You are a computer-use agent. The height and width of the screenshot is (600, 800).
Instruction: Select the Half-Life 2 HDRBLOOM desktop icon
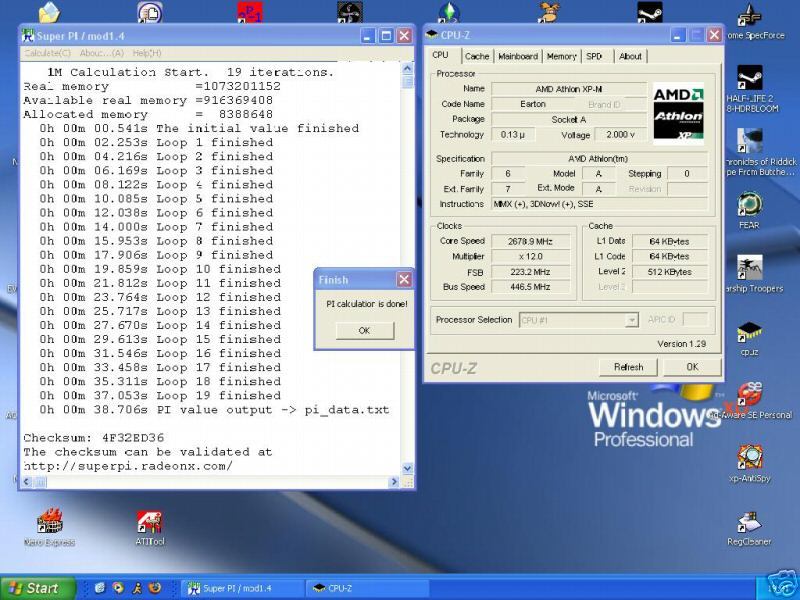751,89
